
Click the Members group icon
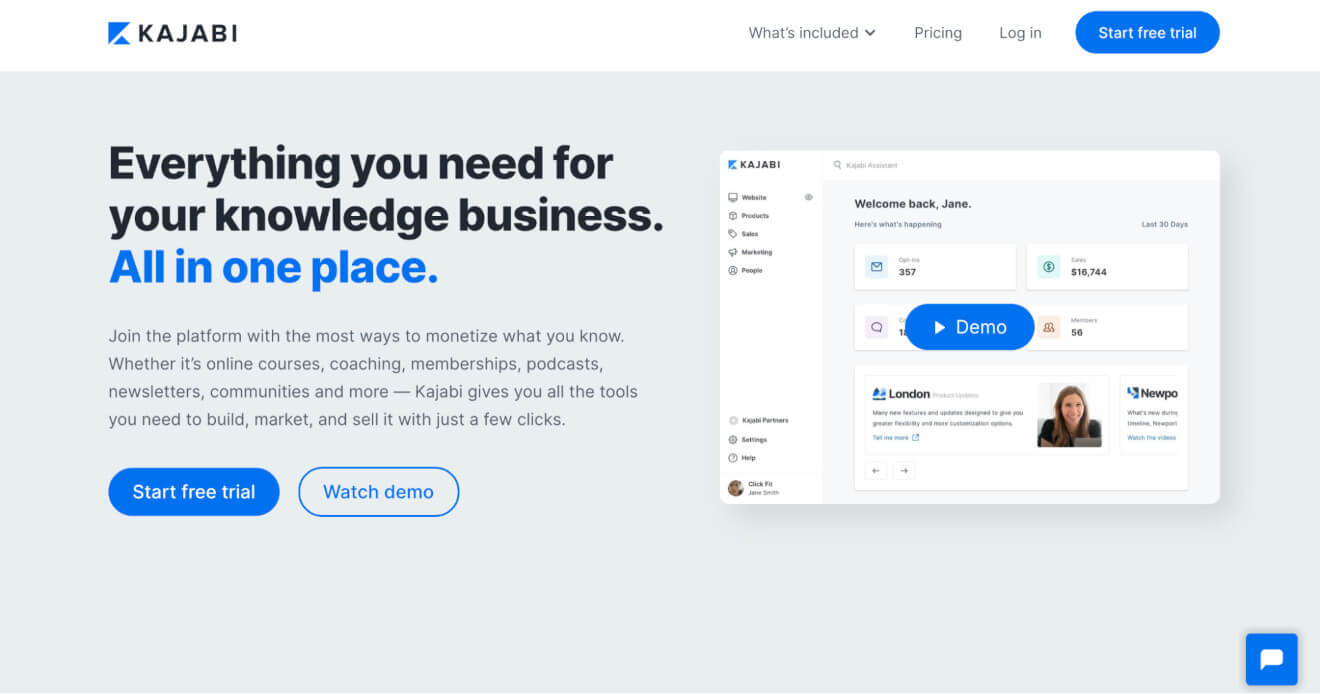point(1049,327)
